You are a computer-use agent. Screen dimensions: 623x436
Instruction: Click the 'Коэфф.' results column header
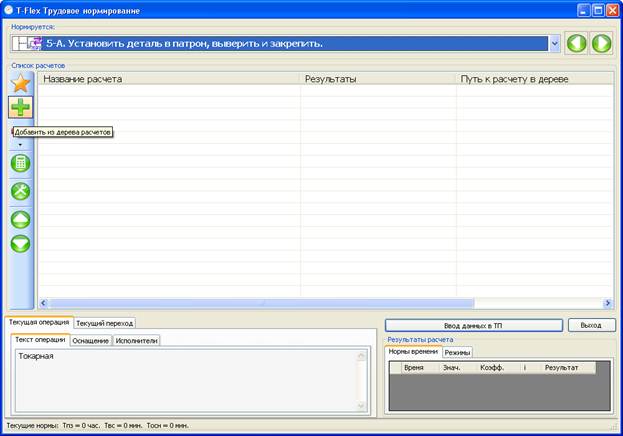pyautogui.click(x=497, y=368)
